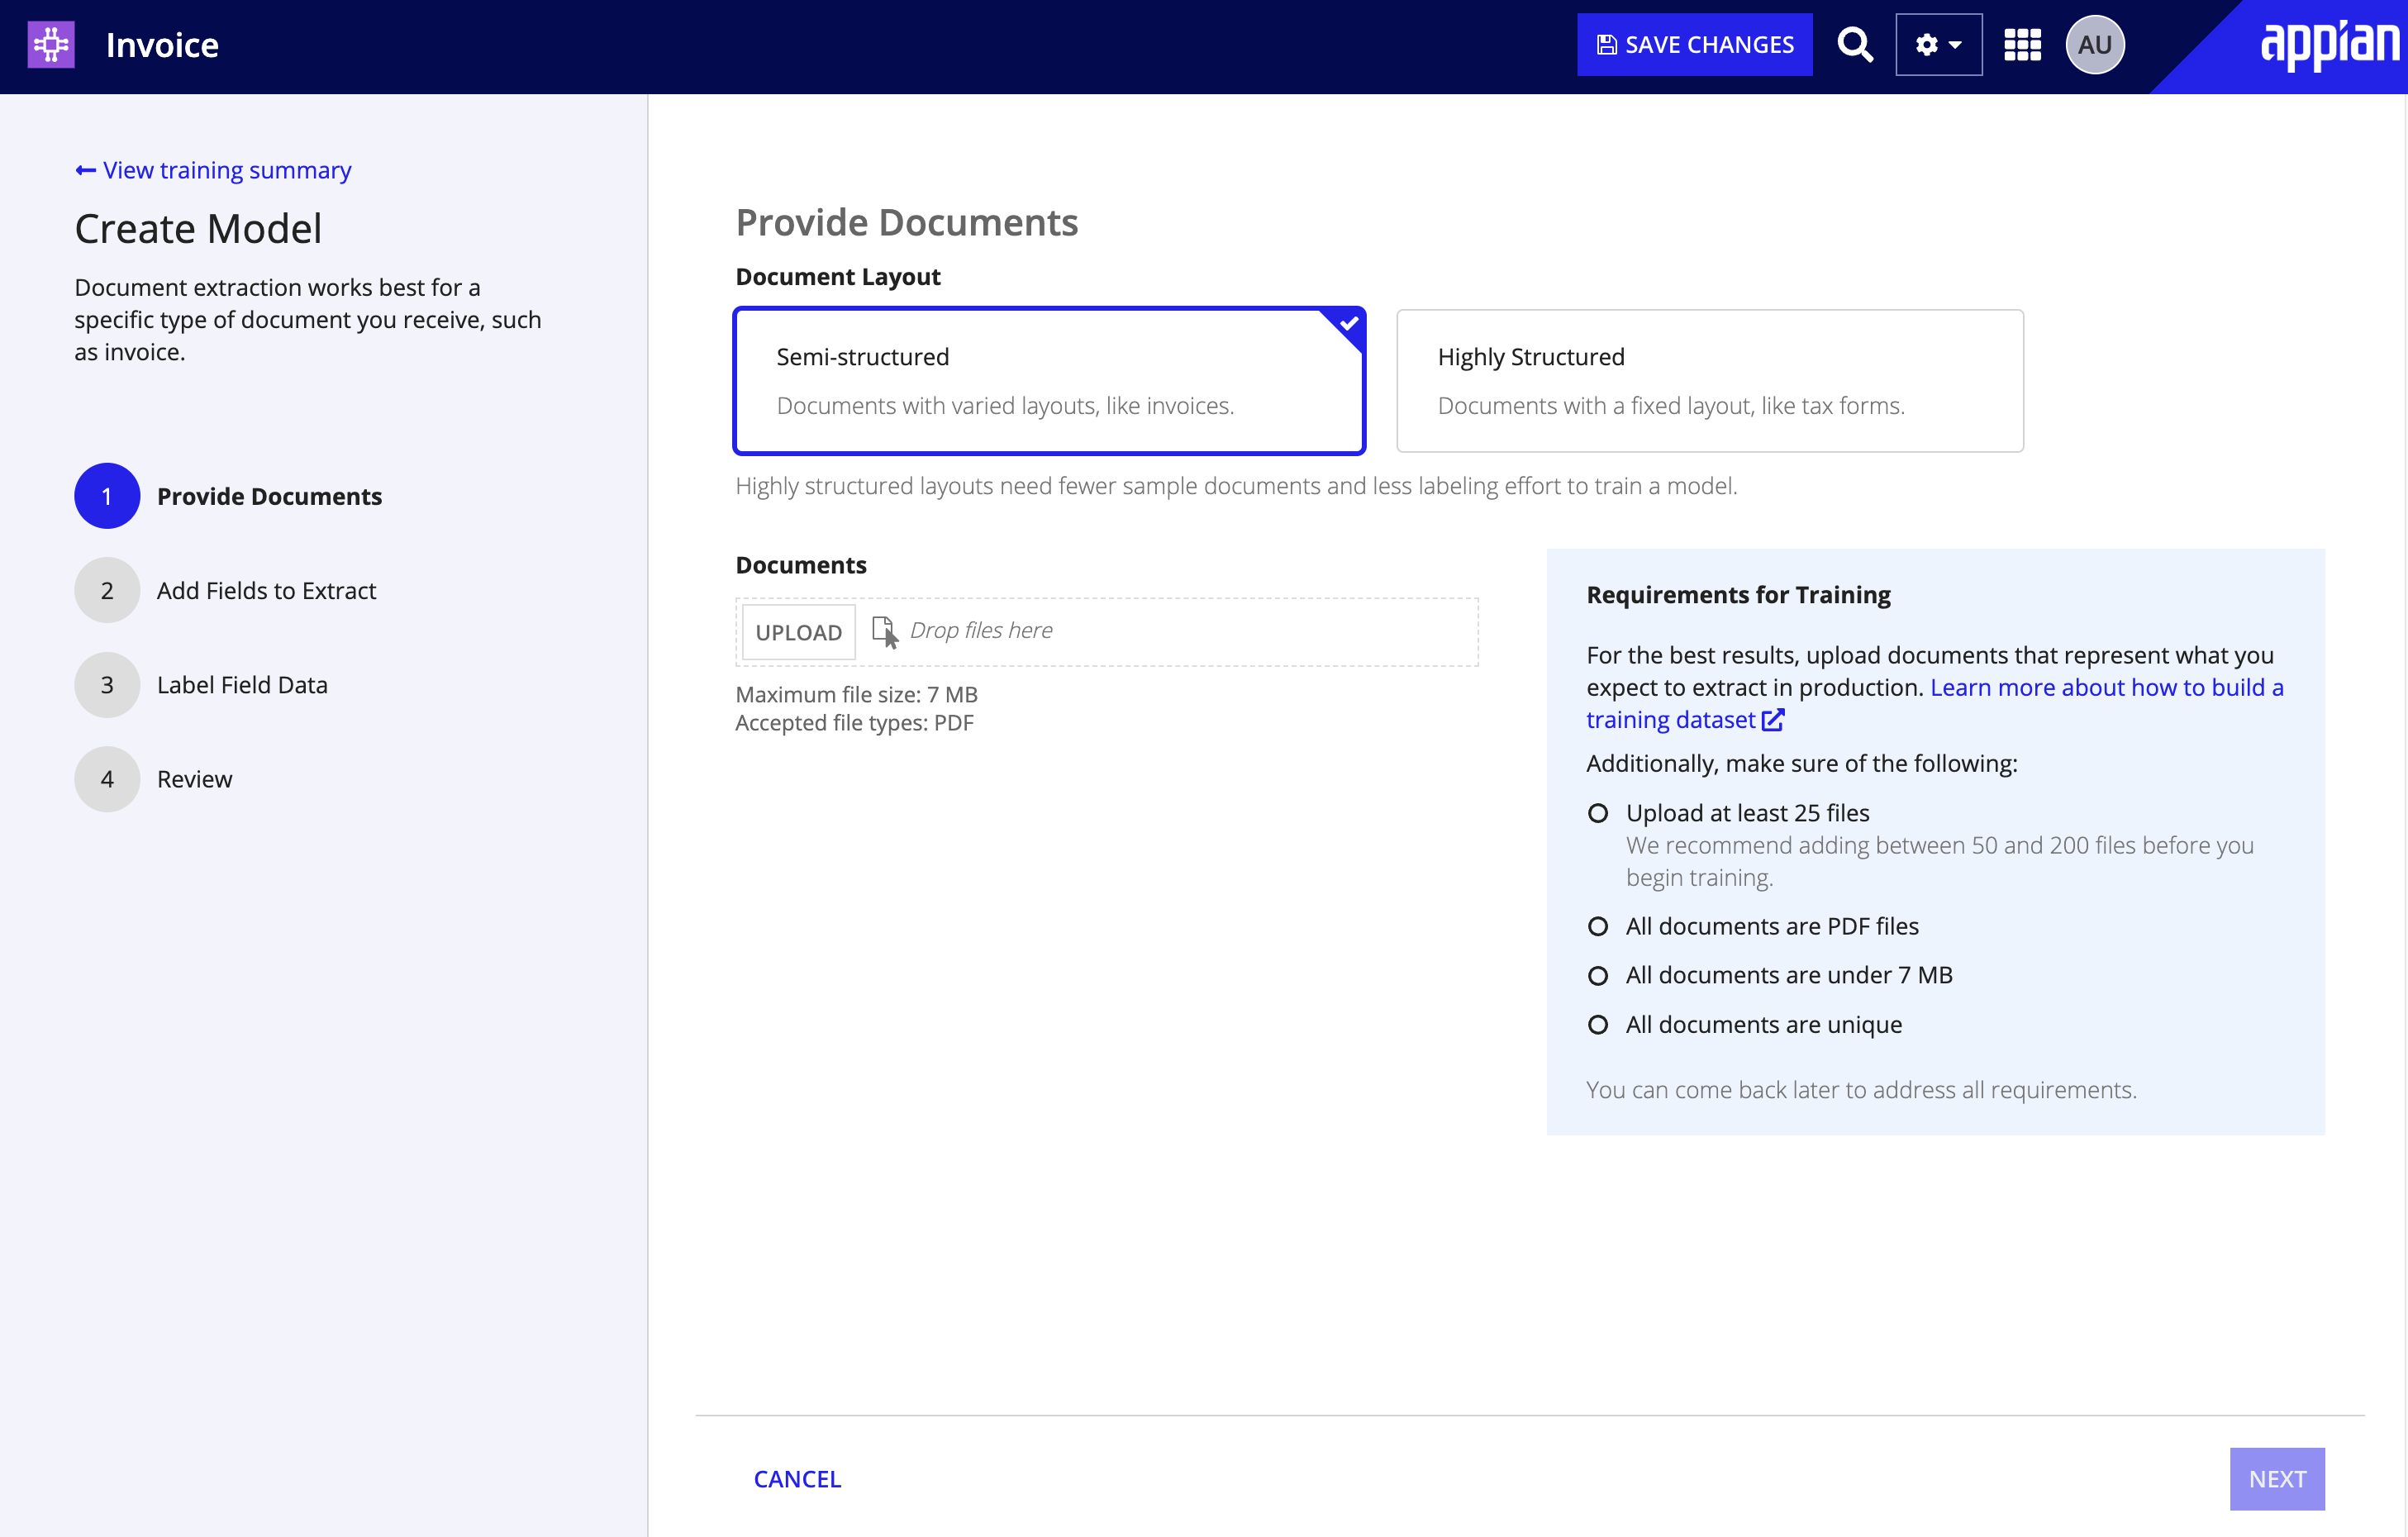The width and height of the screenshot is (2408, 1537).
Task: Click the Requirements for Training heading
Action: 1738,594
